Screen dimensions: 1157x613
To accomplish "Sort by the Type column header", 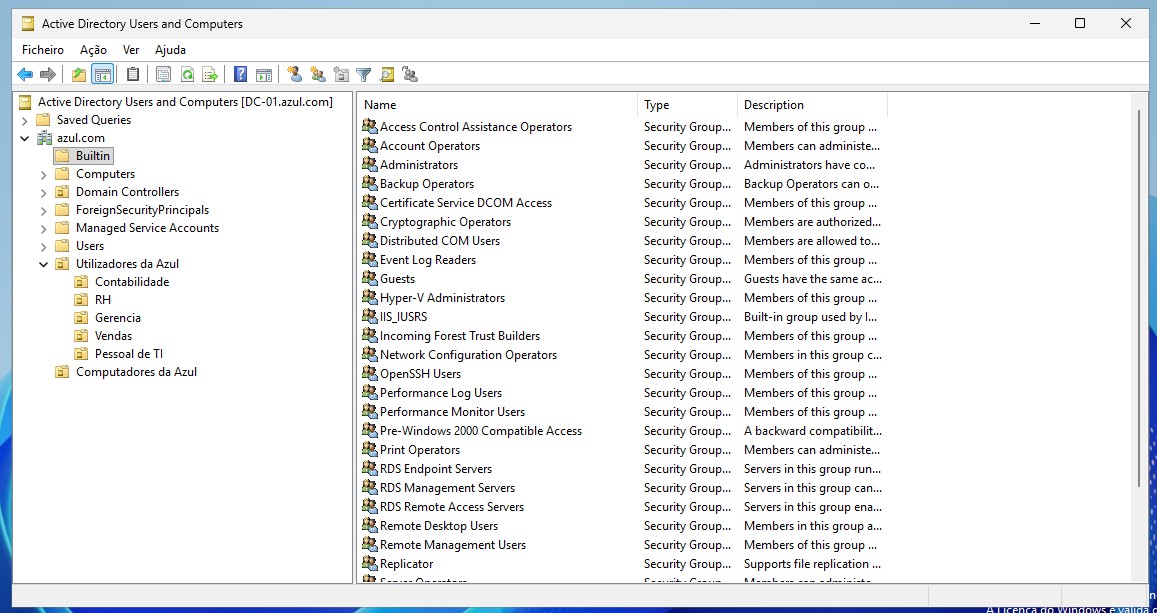I will point(688,105).
